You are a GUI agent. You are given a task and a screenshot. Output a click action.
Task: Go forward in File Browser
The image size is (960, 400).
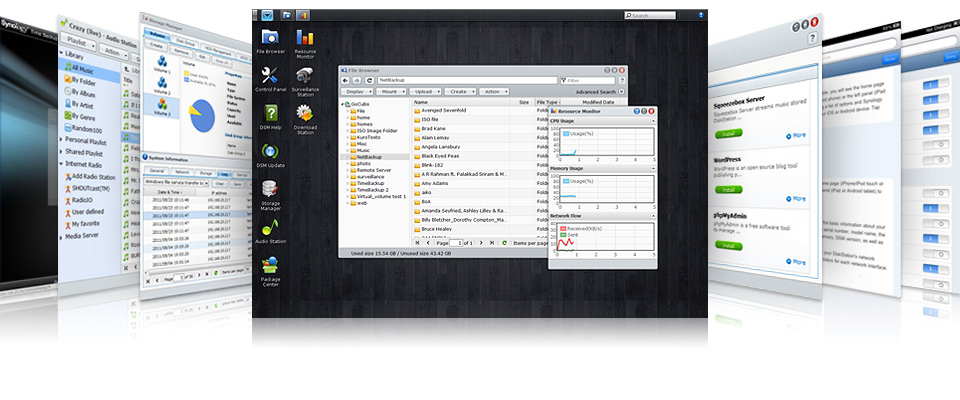click(356, 80)
